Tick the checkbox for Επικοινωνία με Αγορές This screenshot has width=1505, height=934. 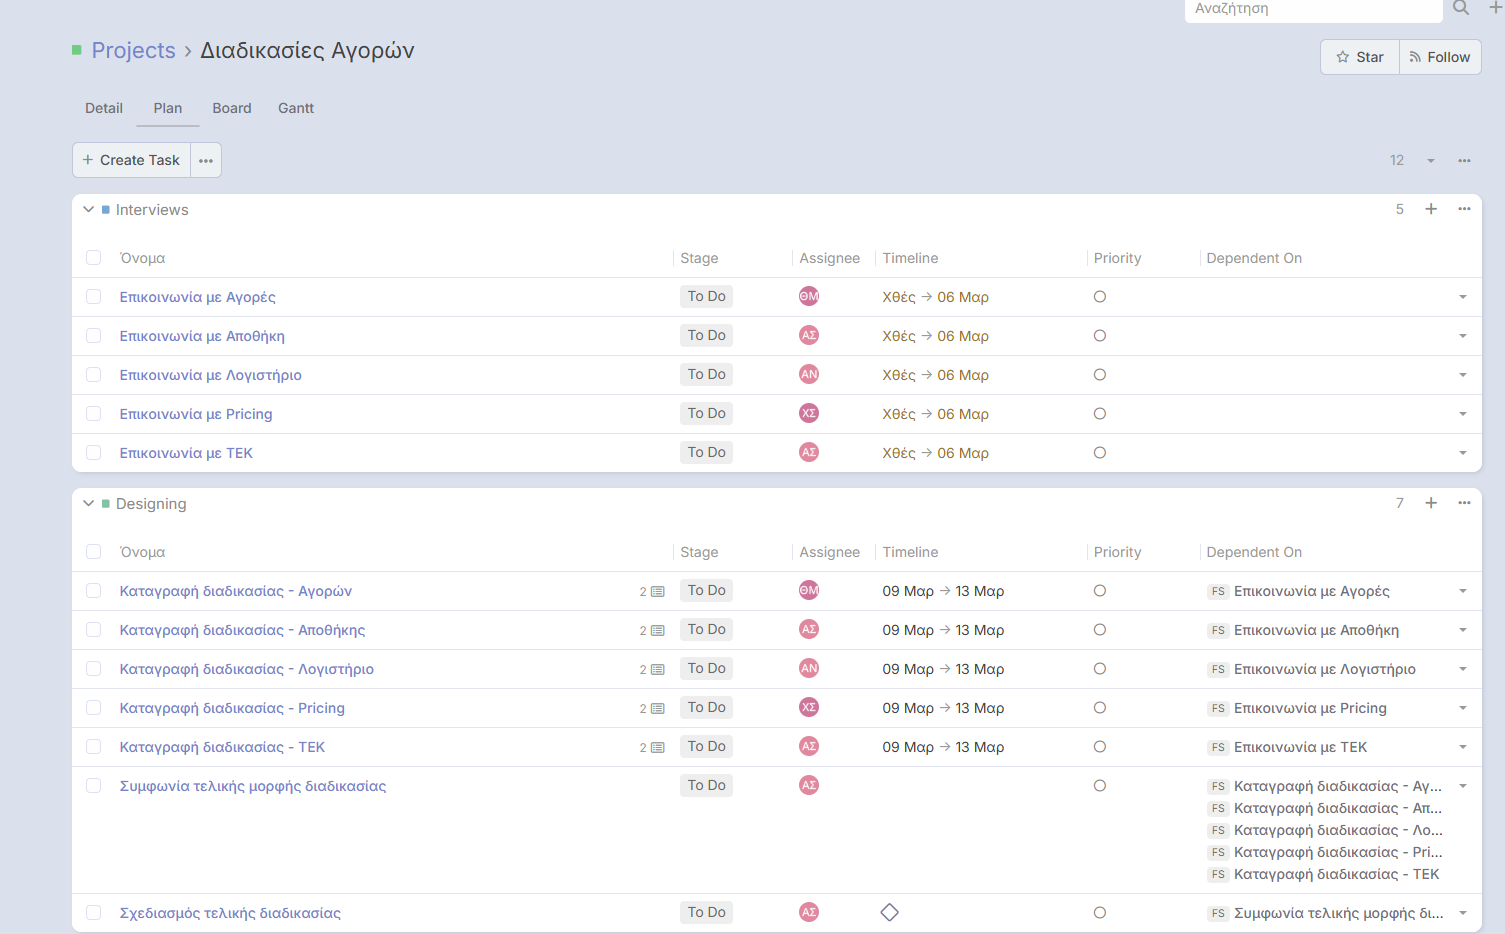94,297
